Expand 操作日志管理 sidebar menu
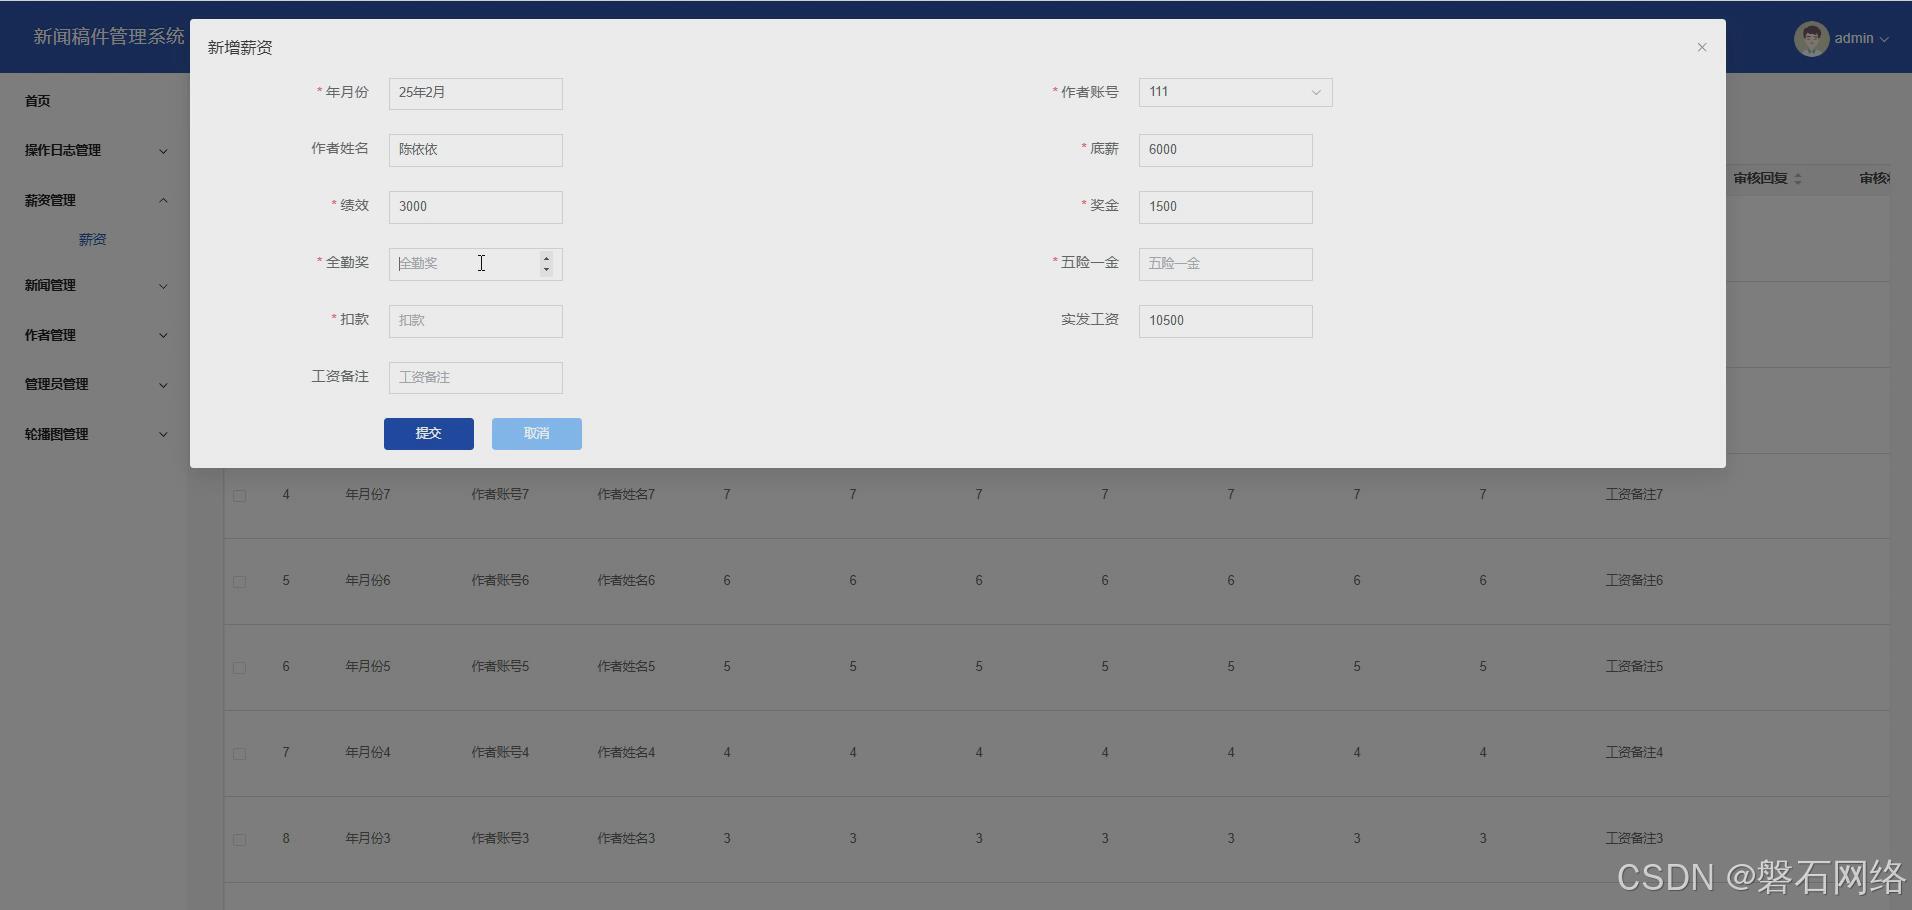The height and width of the screenshot is (910, 1912). click(95, 151)
